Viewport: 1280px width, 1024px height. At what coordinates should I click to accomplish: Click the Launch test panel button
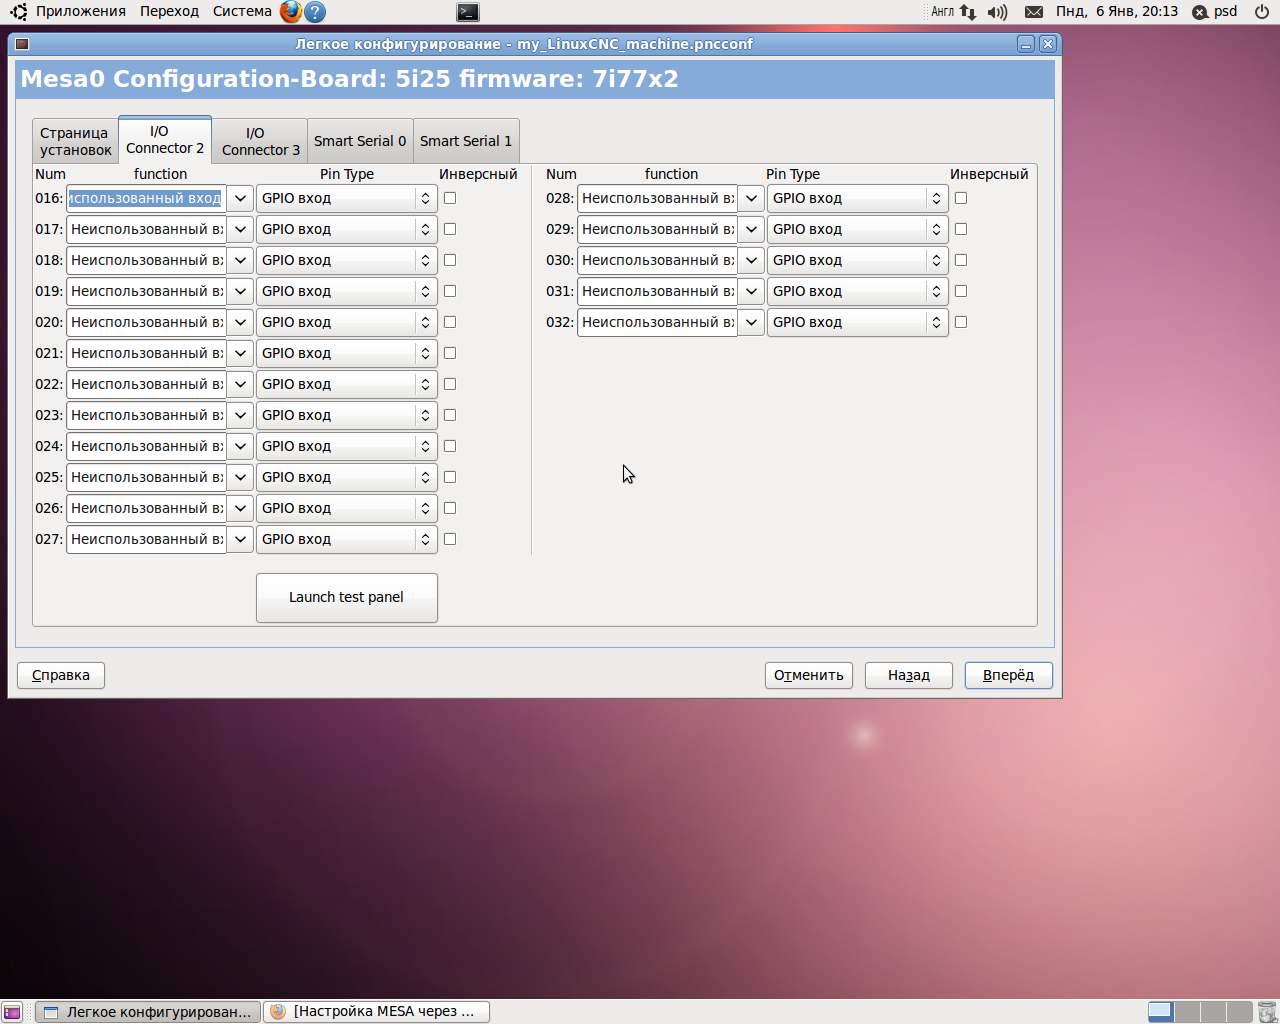coord(347,598)
